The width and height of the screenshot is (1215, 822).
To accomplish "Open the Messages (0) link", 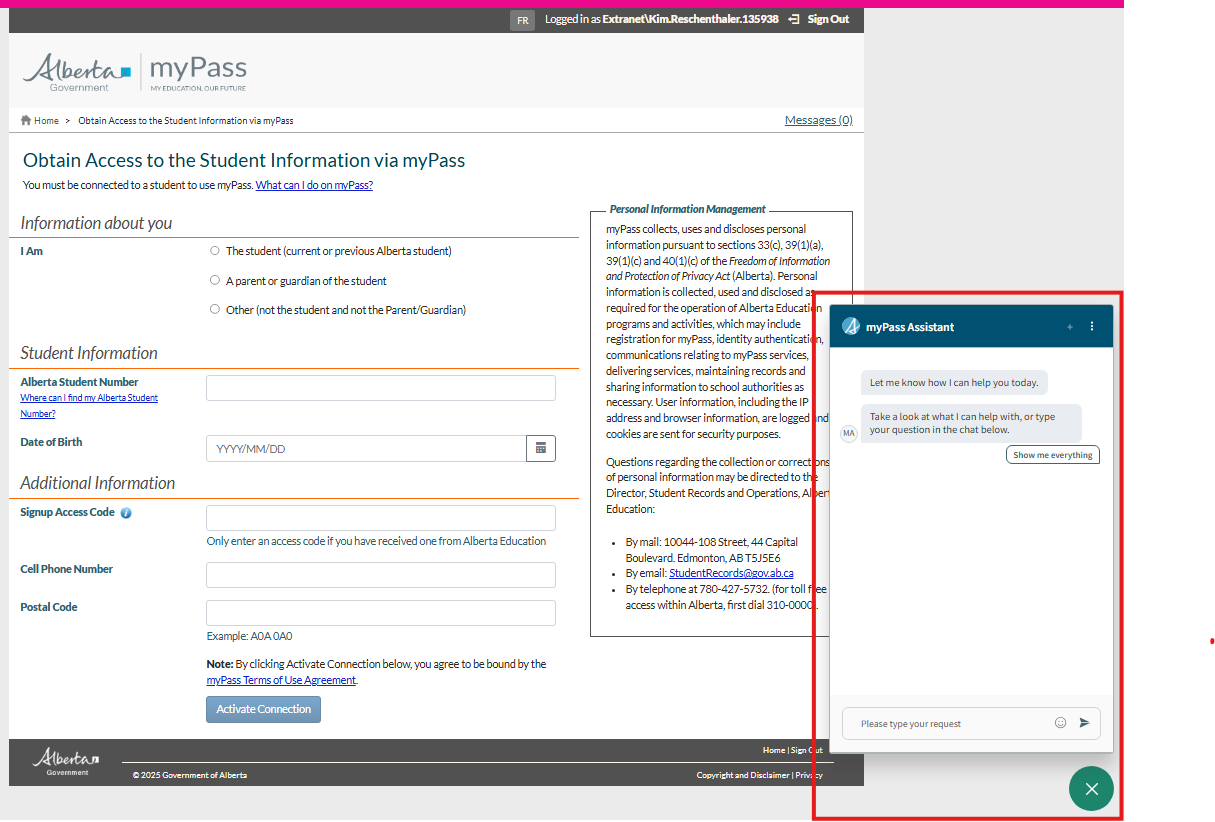I will 818,120.
